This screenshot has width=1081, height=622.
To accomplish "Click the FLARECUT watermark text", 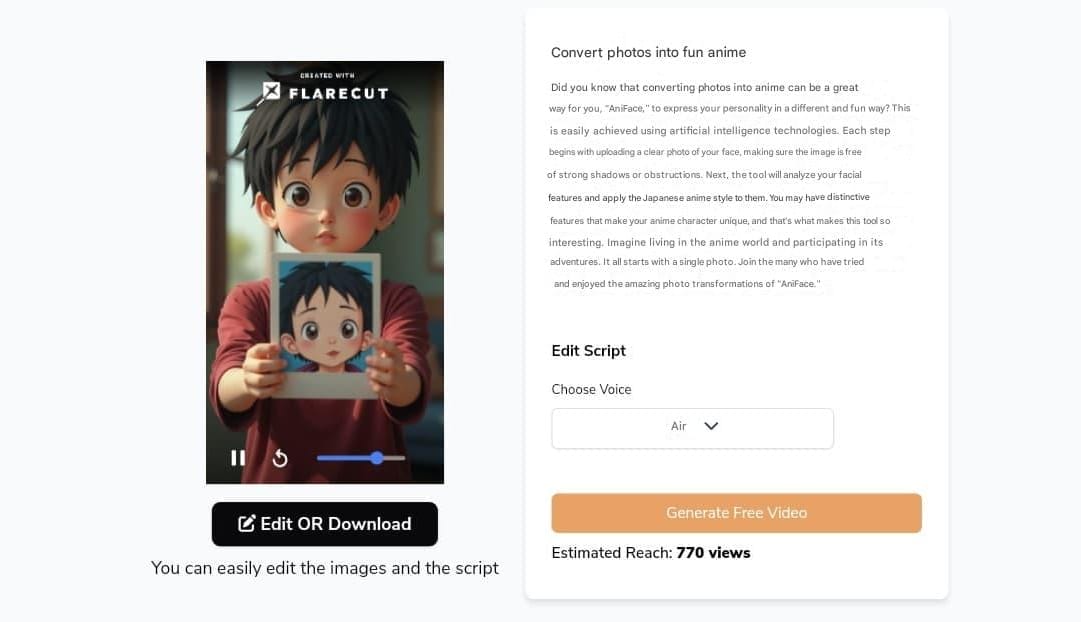I will [x=339, y=93].
